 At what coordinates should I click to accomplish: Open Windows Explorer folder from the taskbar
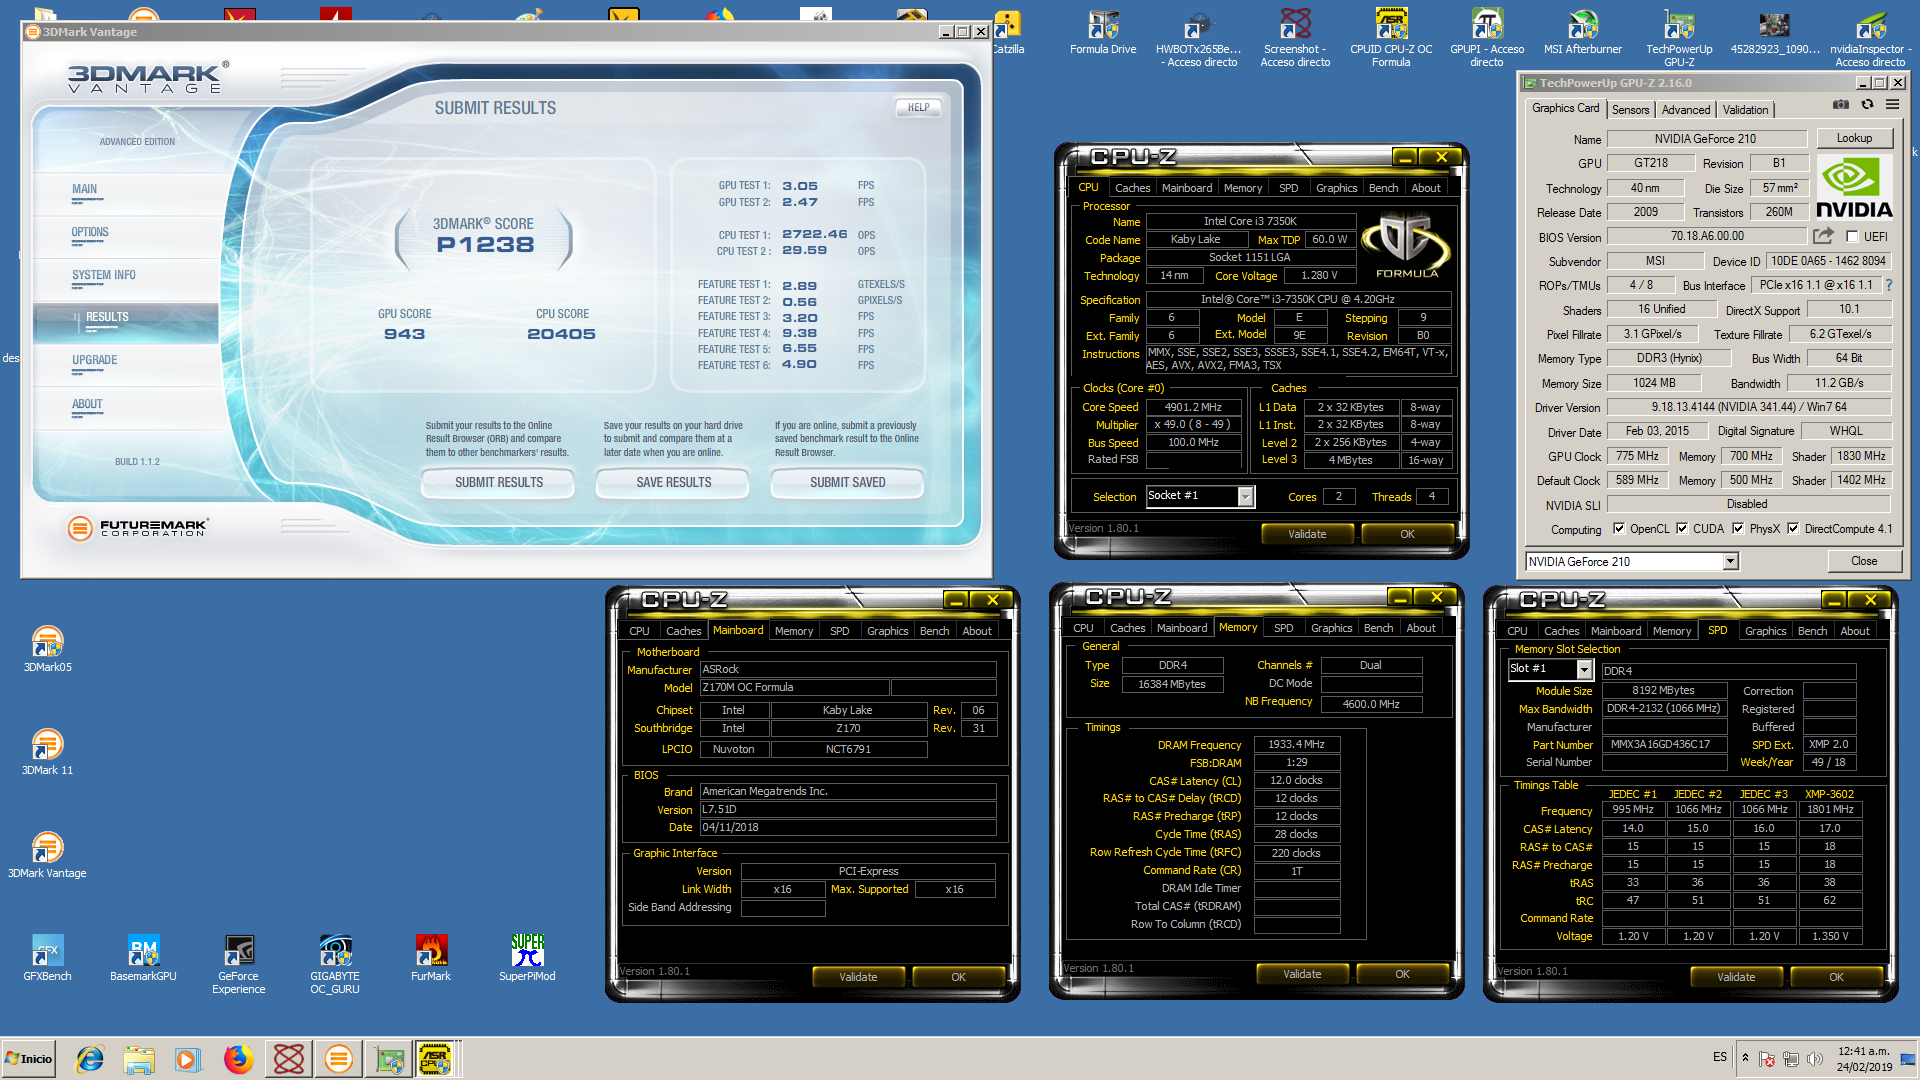139,1058
